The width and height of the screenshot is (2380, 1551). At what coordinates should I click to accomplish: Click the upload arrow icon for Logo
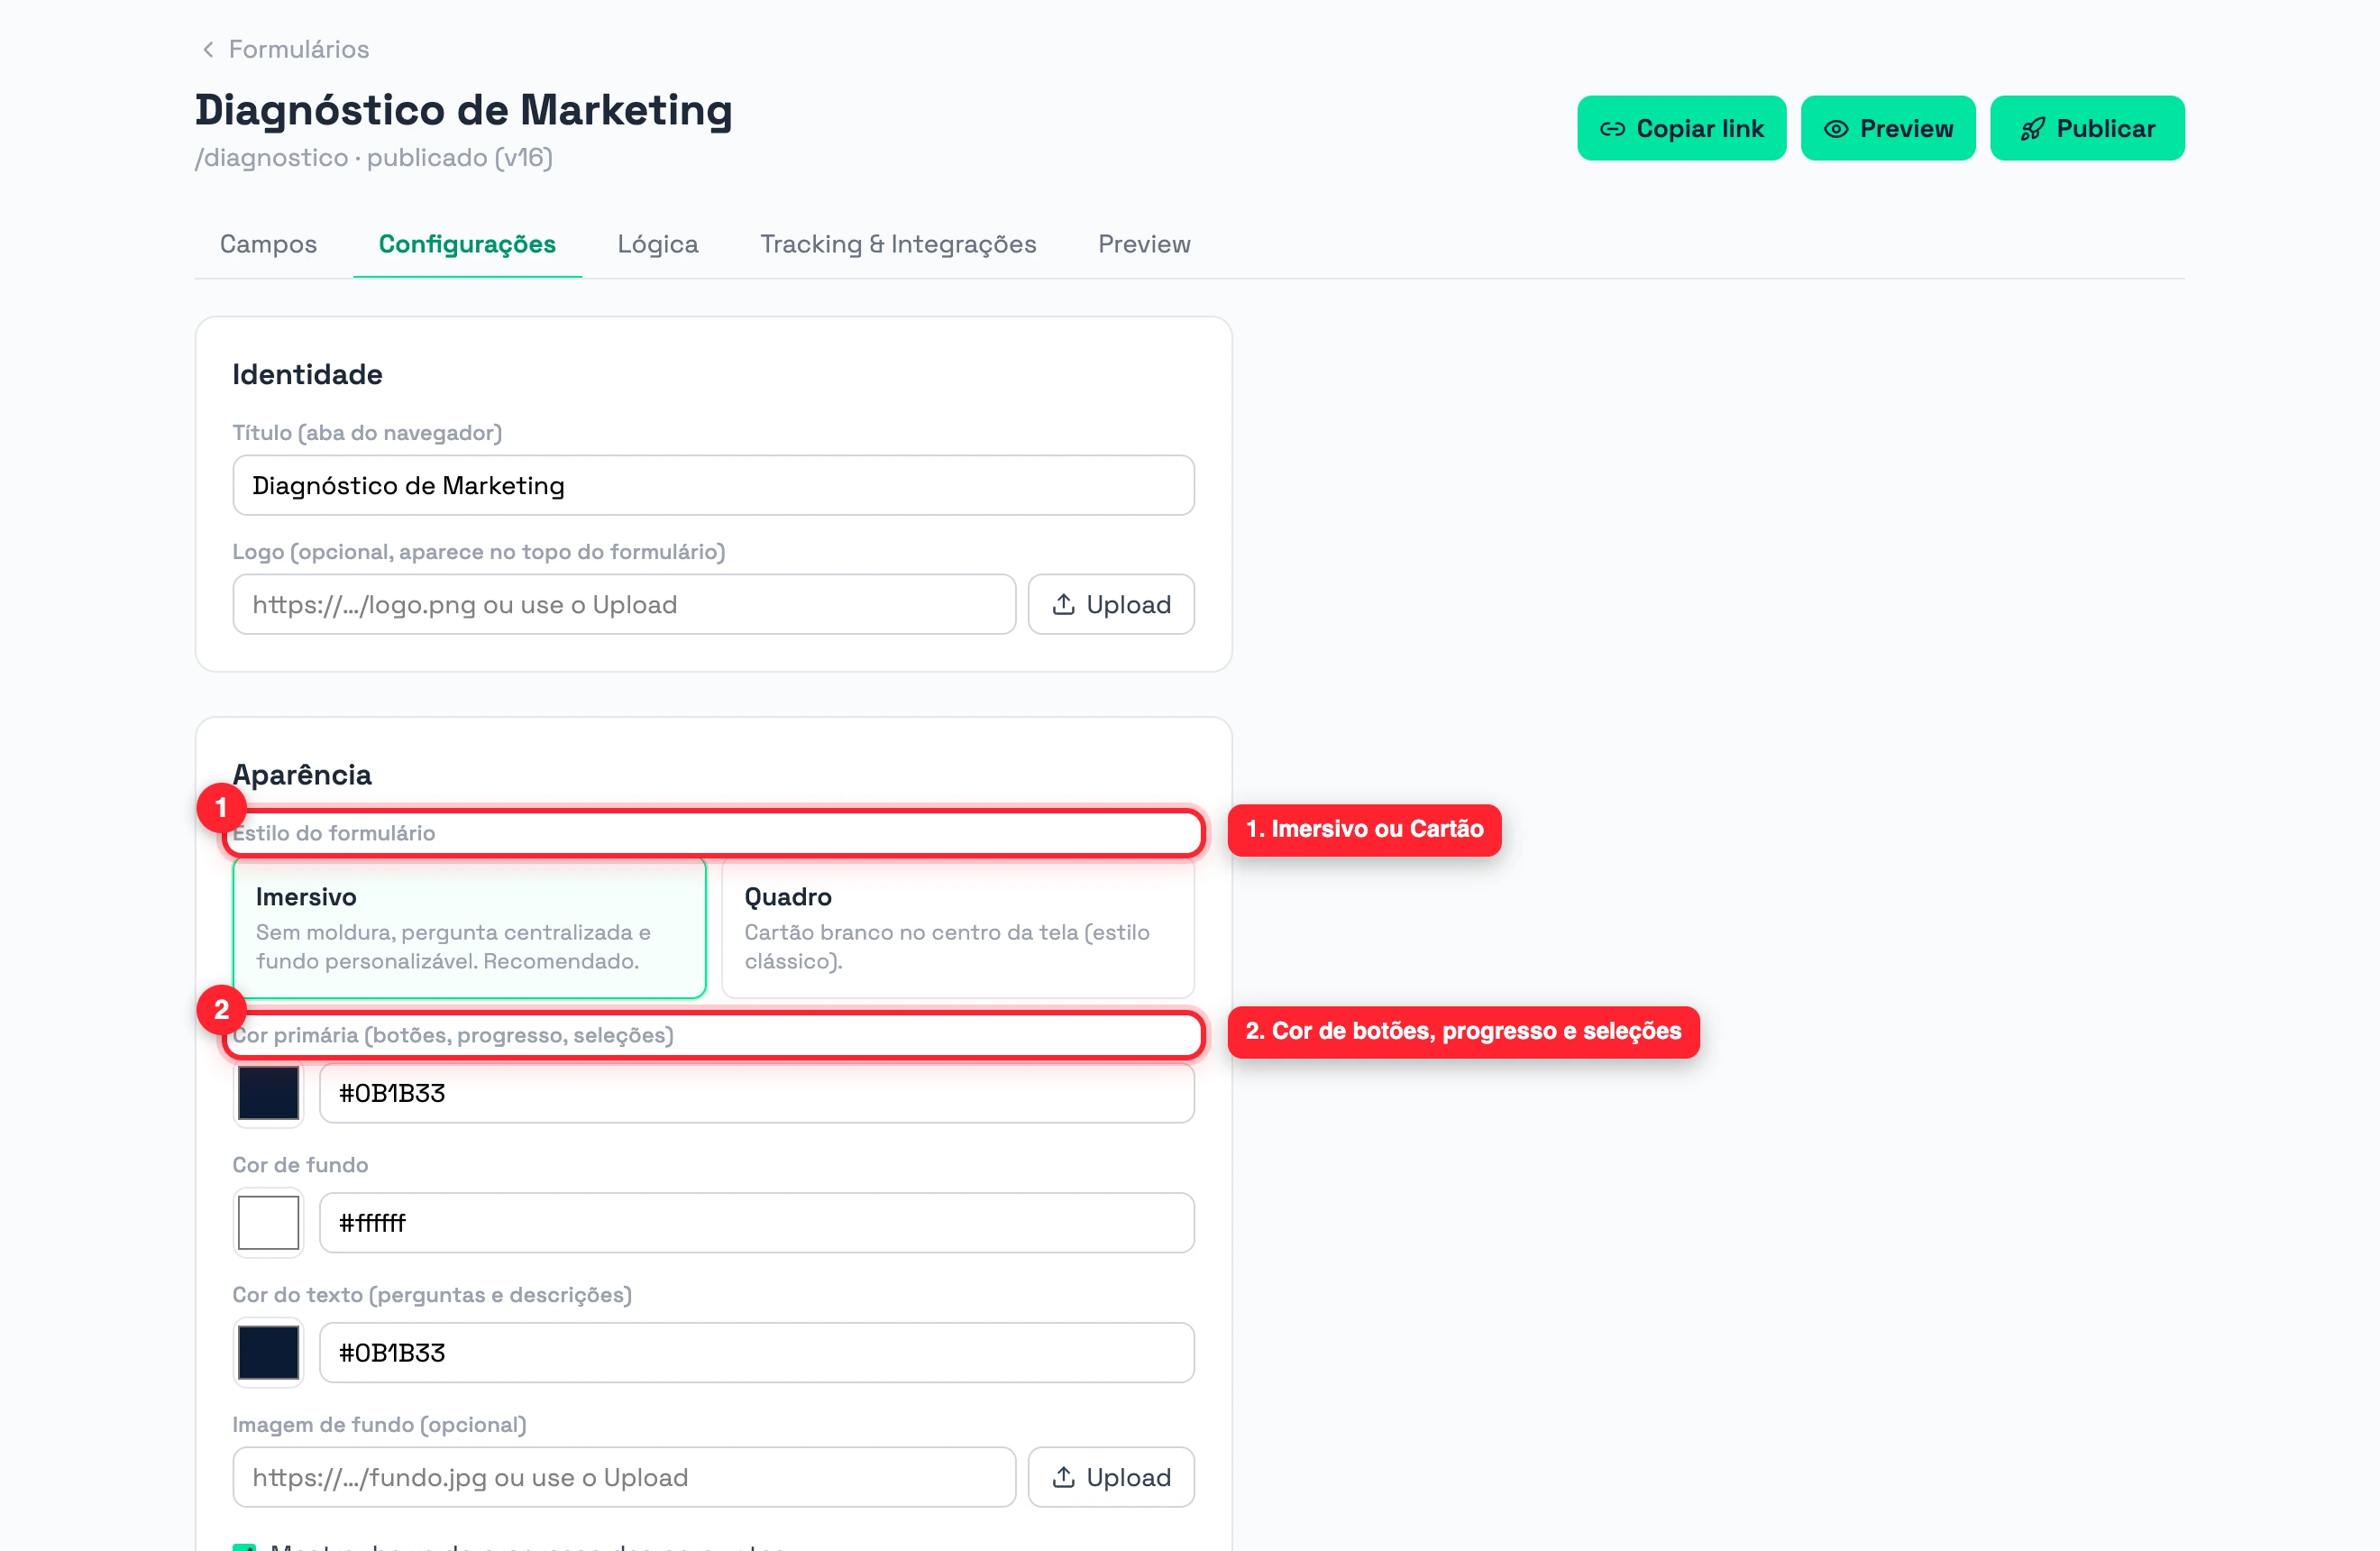[1064, 604]
